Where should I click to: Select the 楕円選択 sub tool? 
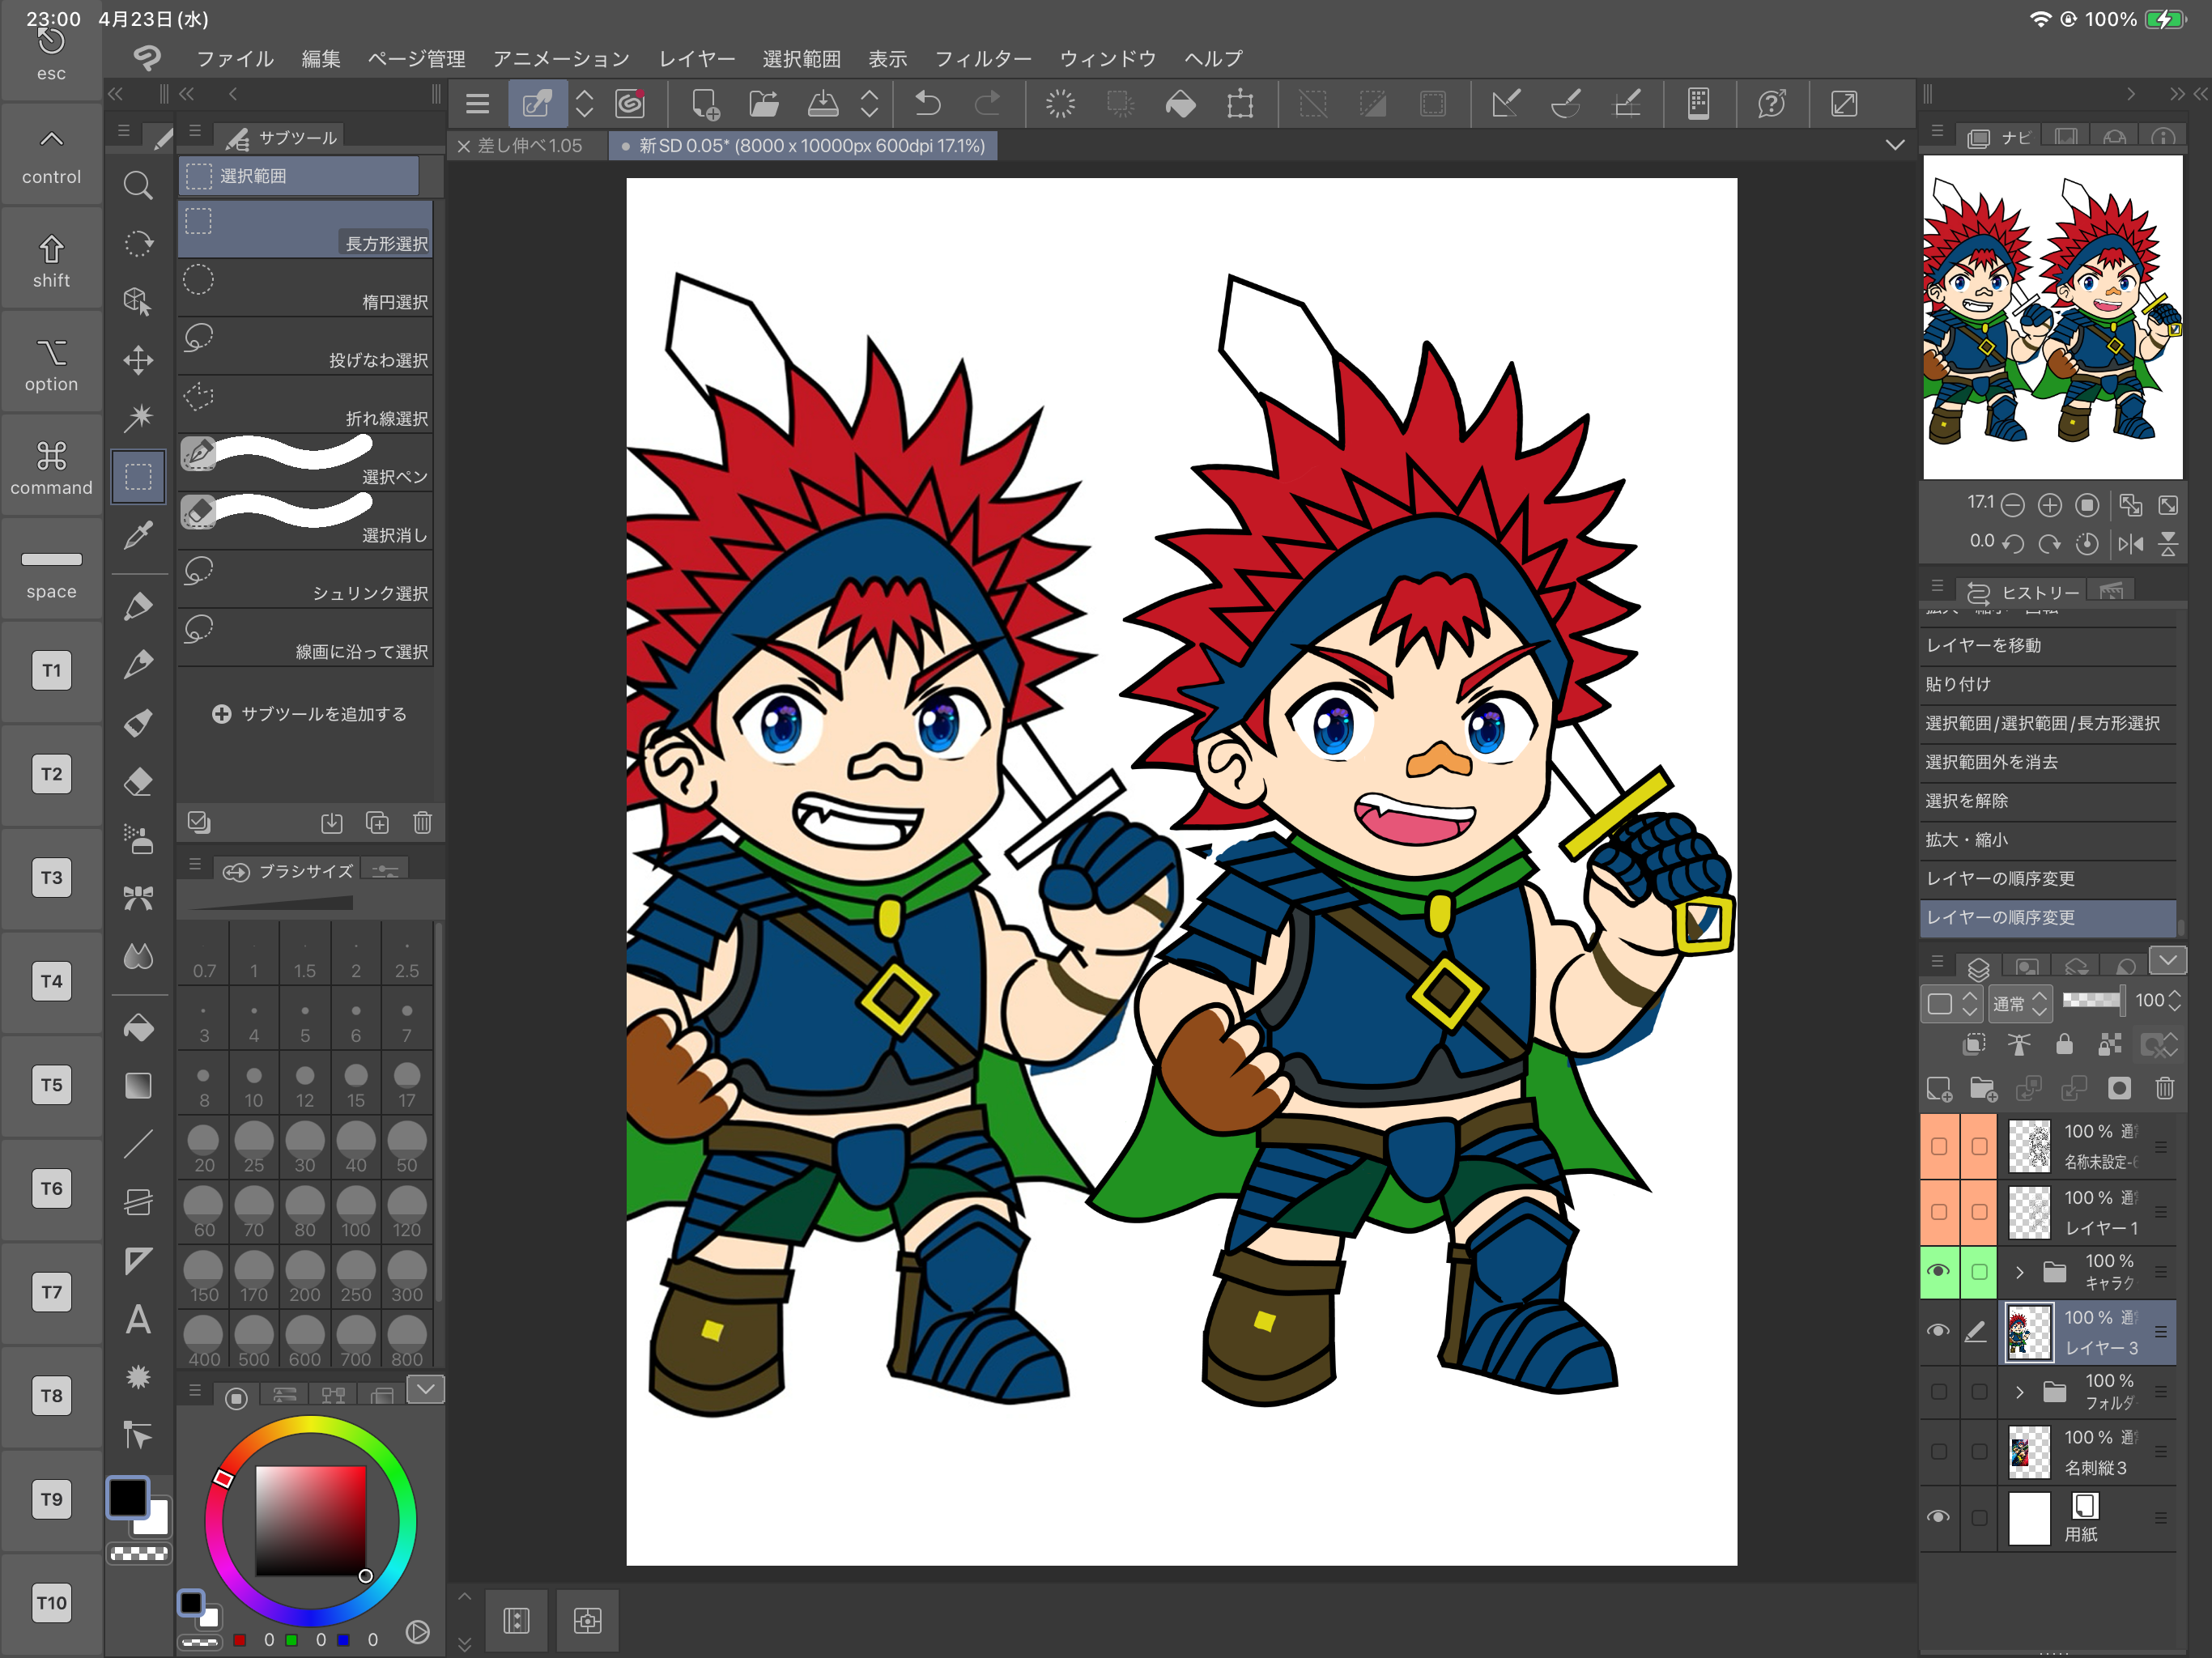(306, 289)
